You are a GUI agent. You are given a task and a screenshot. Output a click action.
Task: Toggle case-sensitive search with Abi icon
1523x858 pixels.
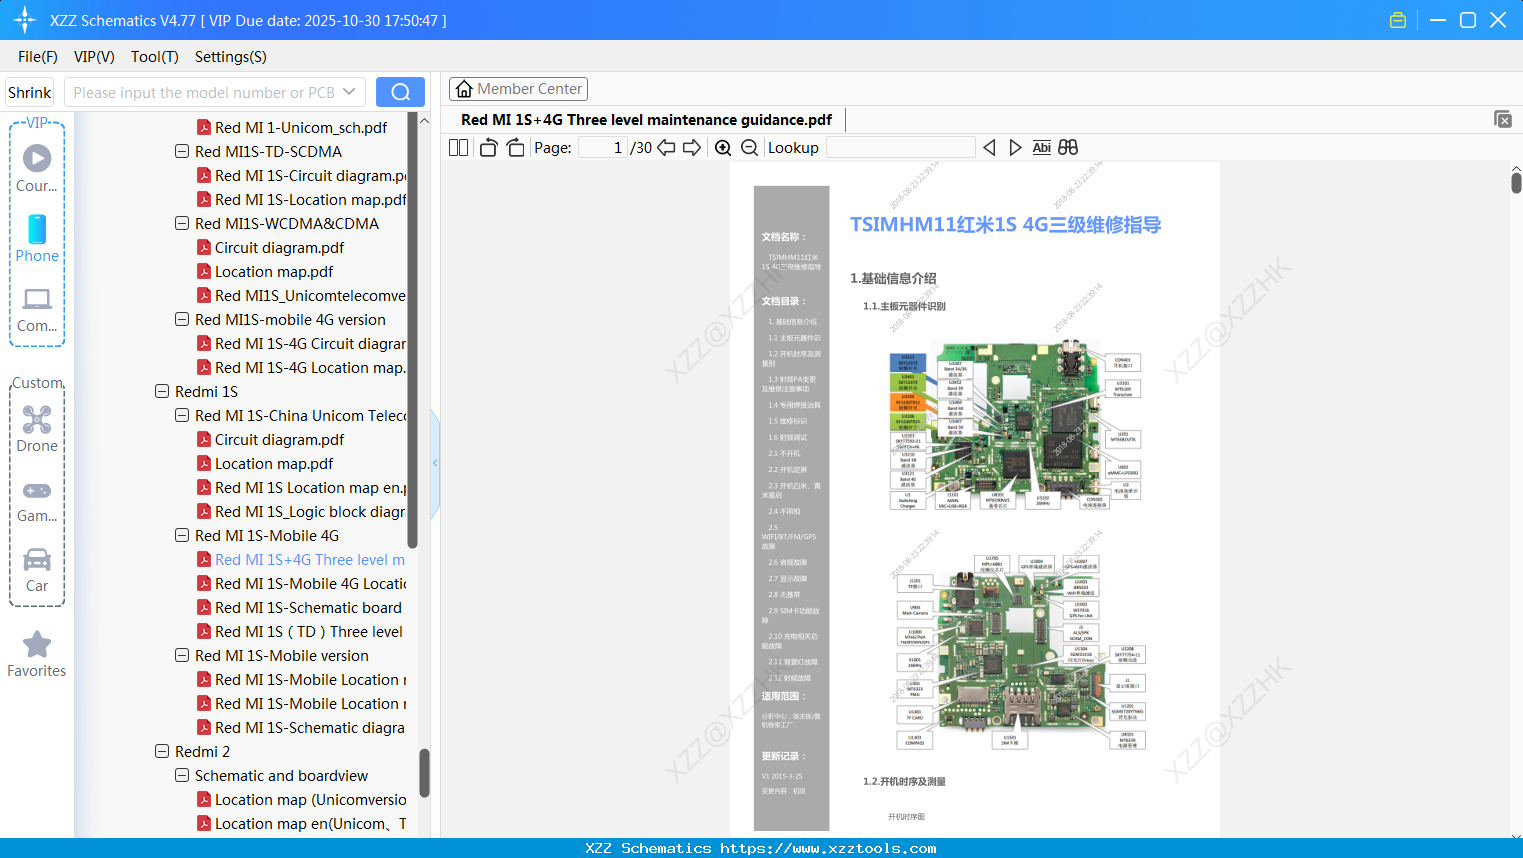coord(1042,147)
